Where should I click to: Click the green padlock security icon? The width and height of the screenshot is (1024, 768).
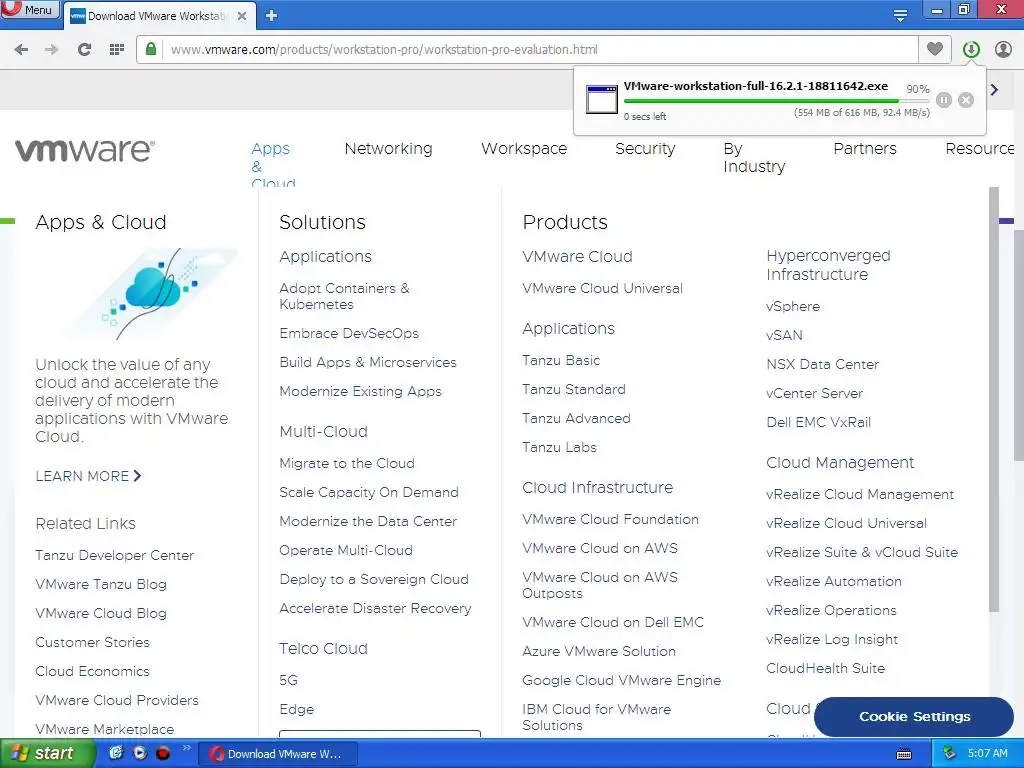pyautogui.click(x=151, y=49)
